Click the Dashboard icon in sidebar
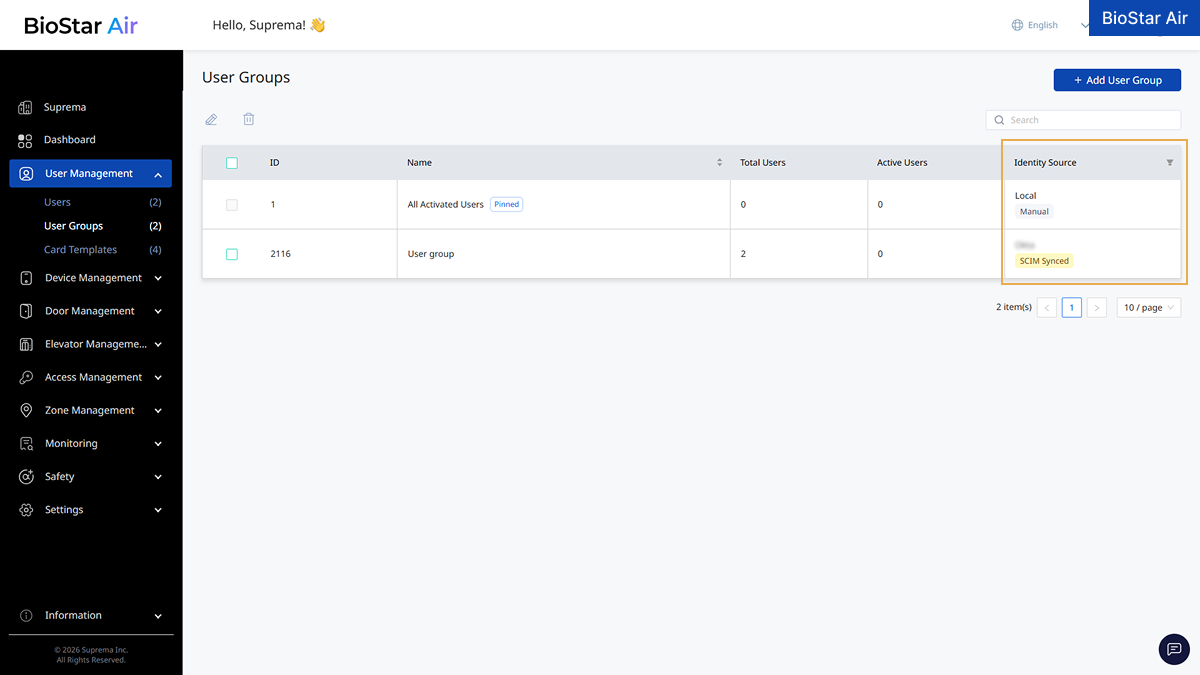 coord(26,140)
